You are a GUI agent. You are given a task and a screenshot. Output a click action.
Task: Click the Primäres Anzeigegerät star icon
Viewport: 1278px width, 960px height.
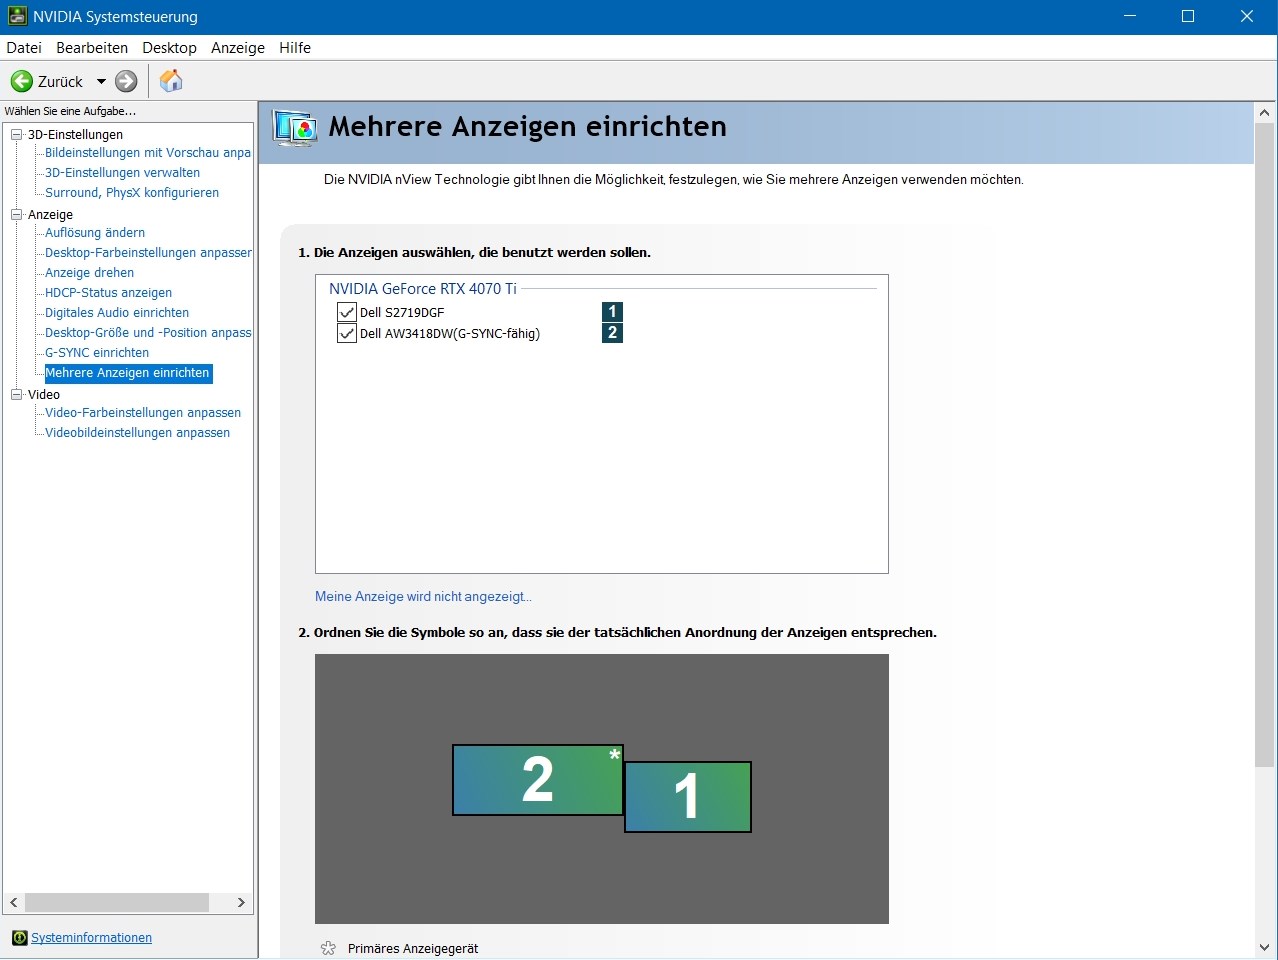point(328,948)
